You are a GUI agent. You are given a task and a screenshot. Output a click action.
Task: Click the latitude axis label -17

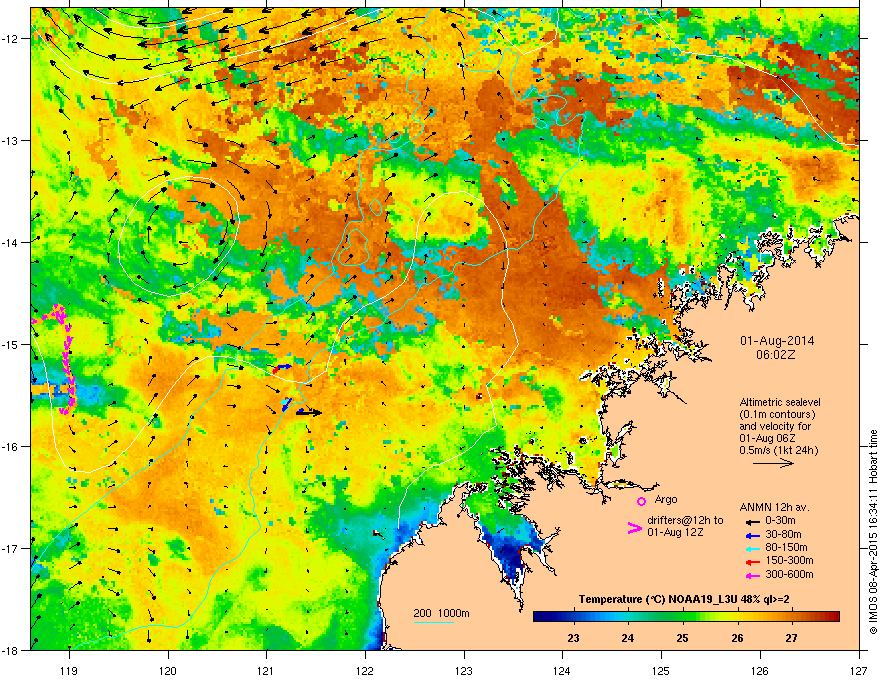[11, 548]
